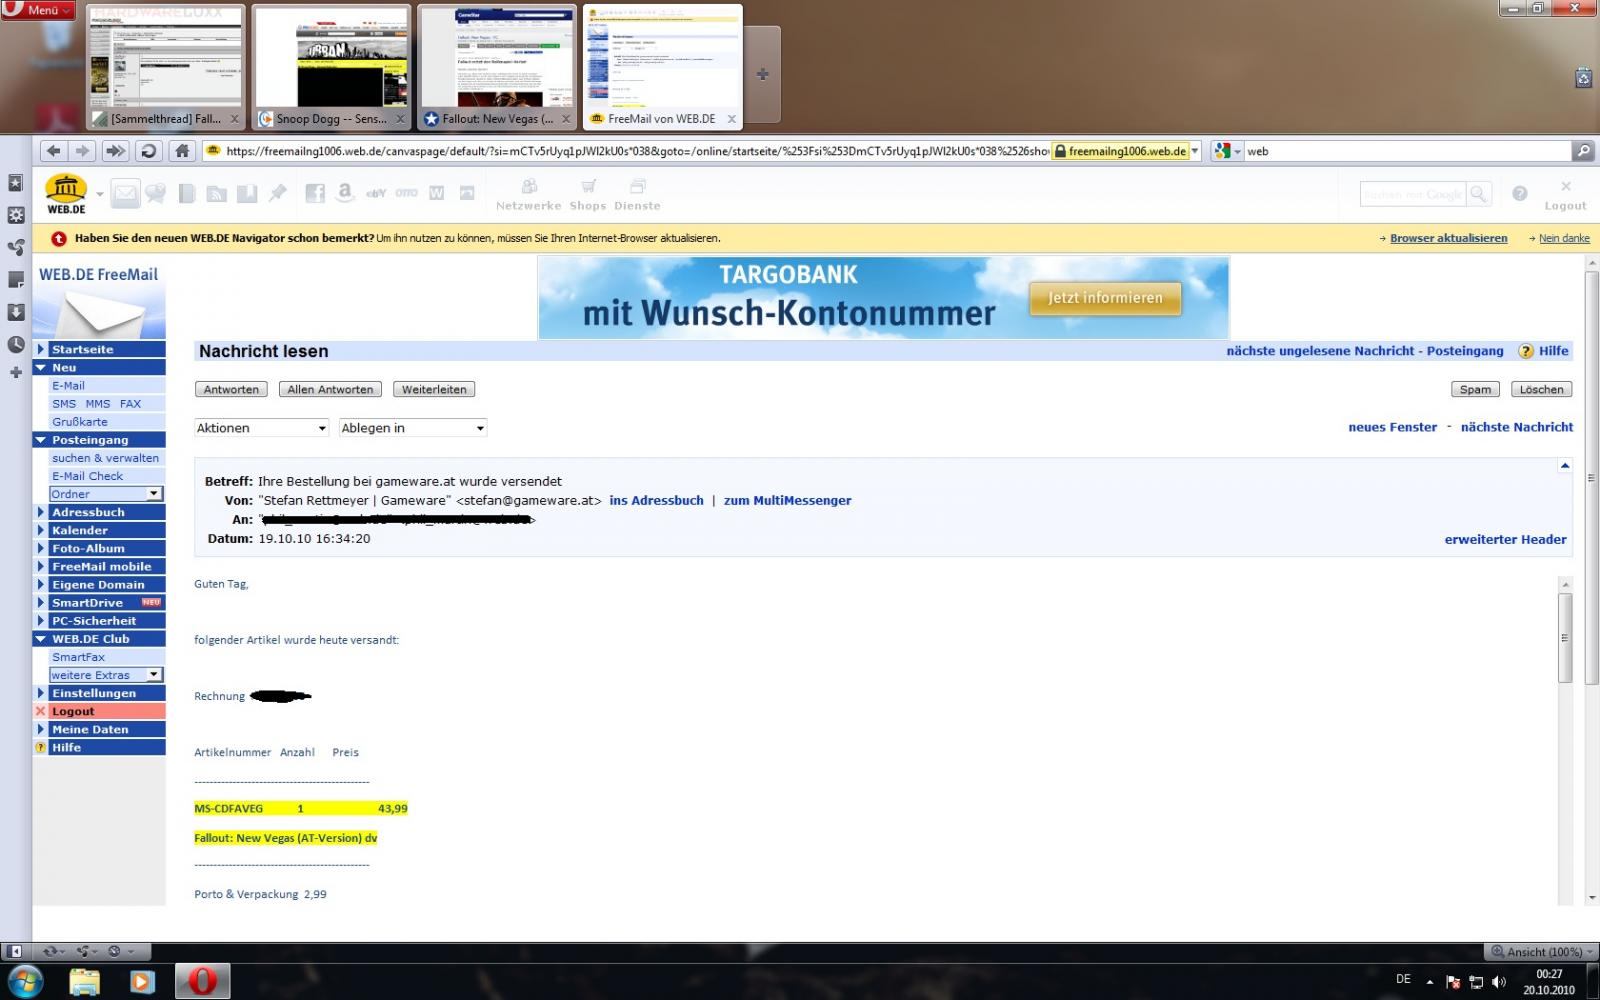This screenshot has width=1600, height=1000.
Task: Open the mail envelope icon in WEB.DE toolbar
Action: click(125, 193)
